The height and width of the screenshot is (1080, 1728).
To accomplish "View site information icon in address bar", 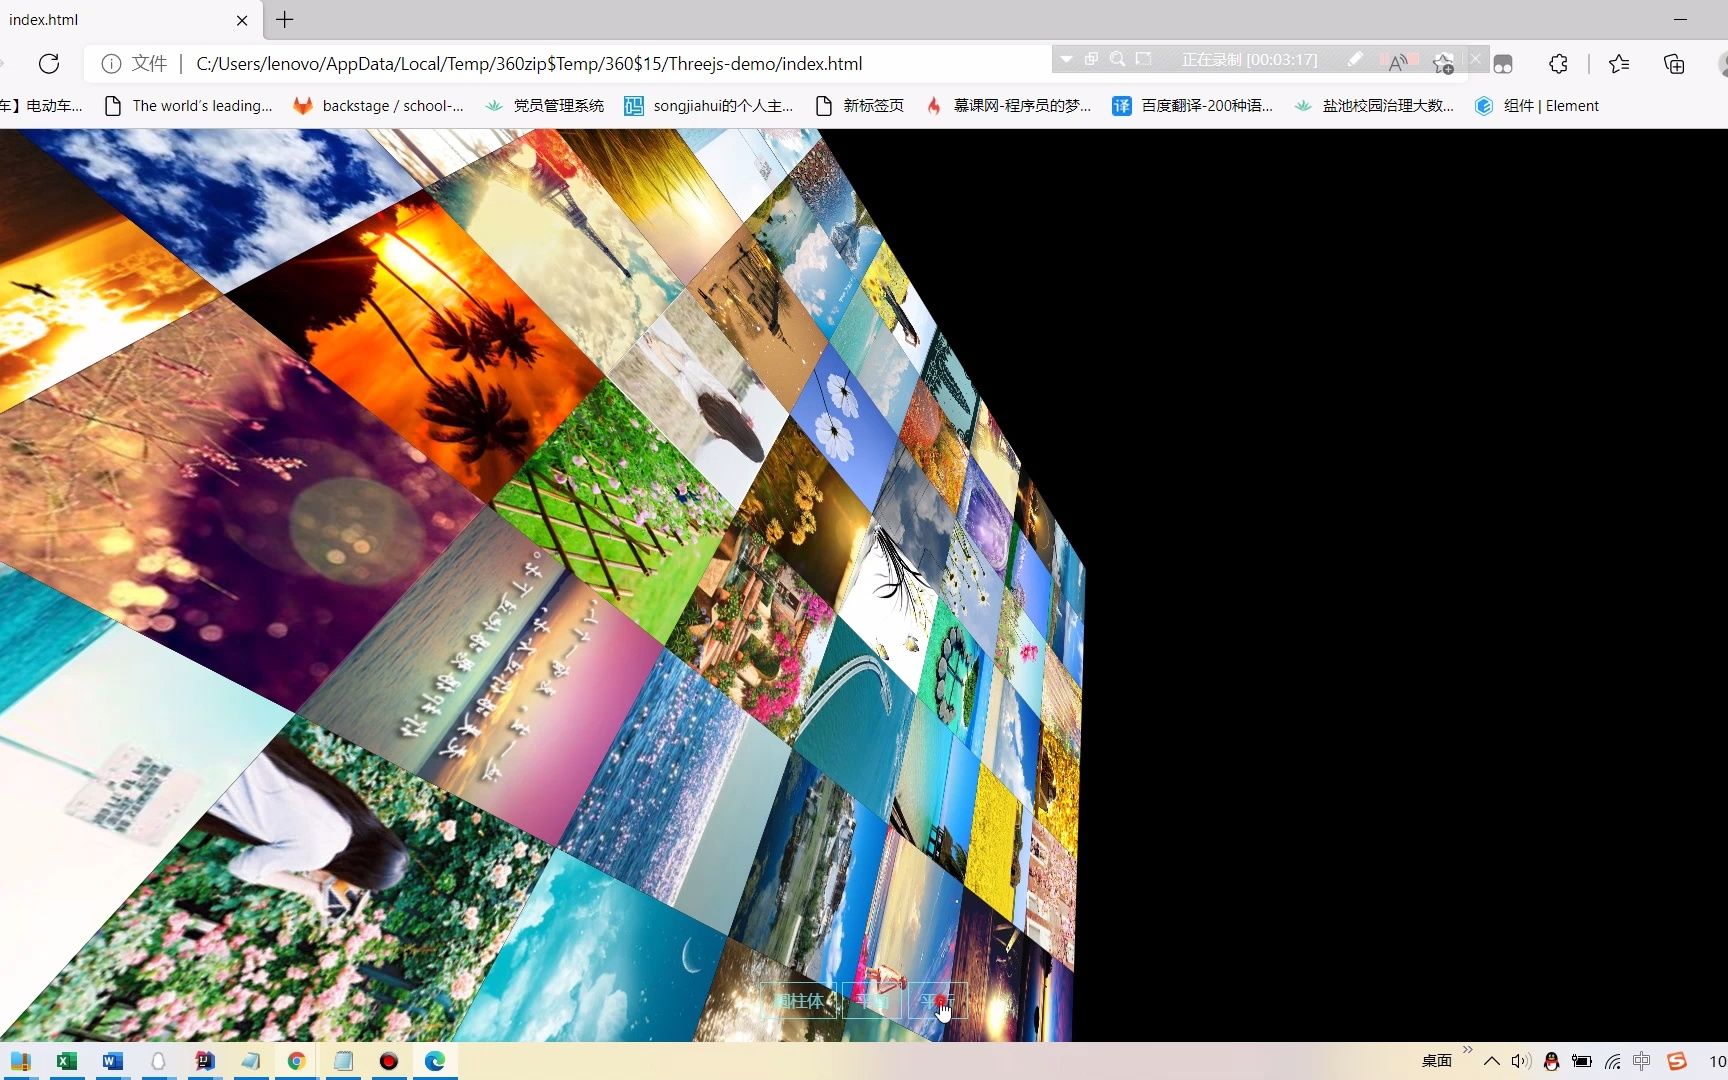I will click(111, 64).
